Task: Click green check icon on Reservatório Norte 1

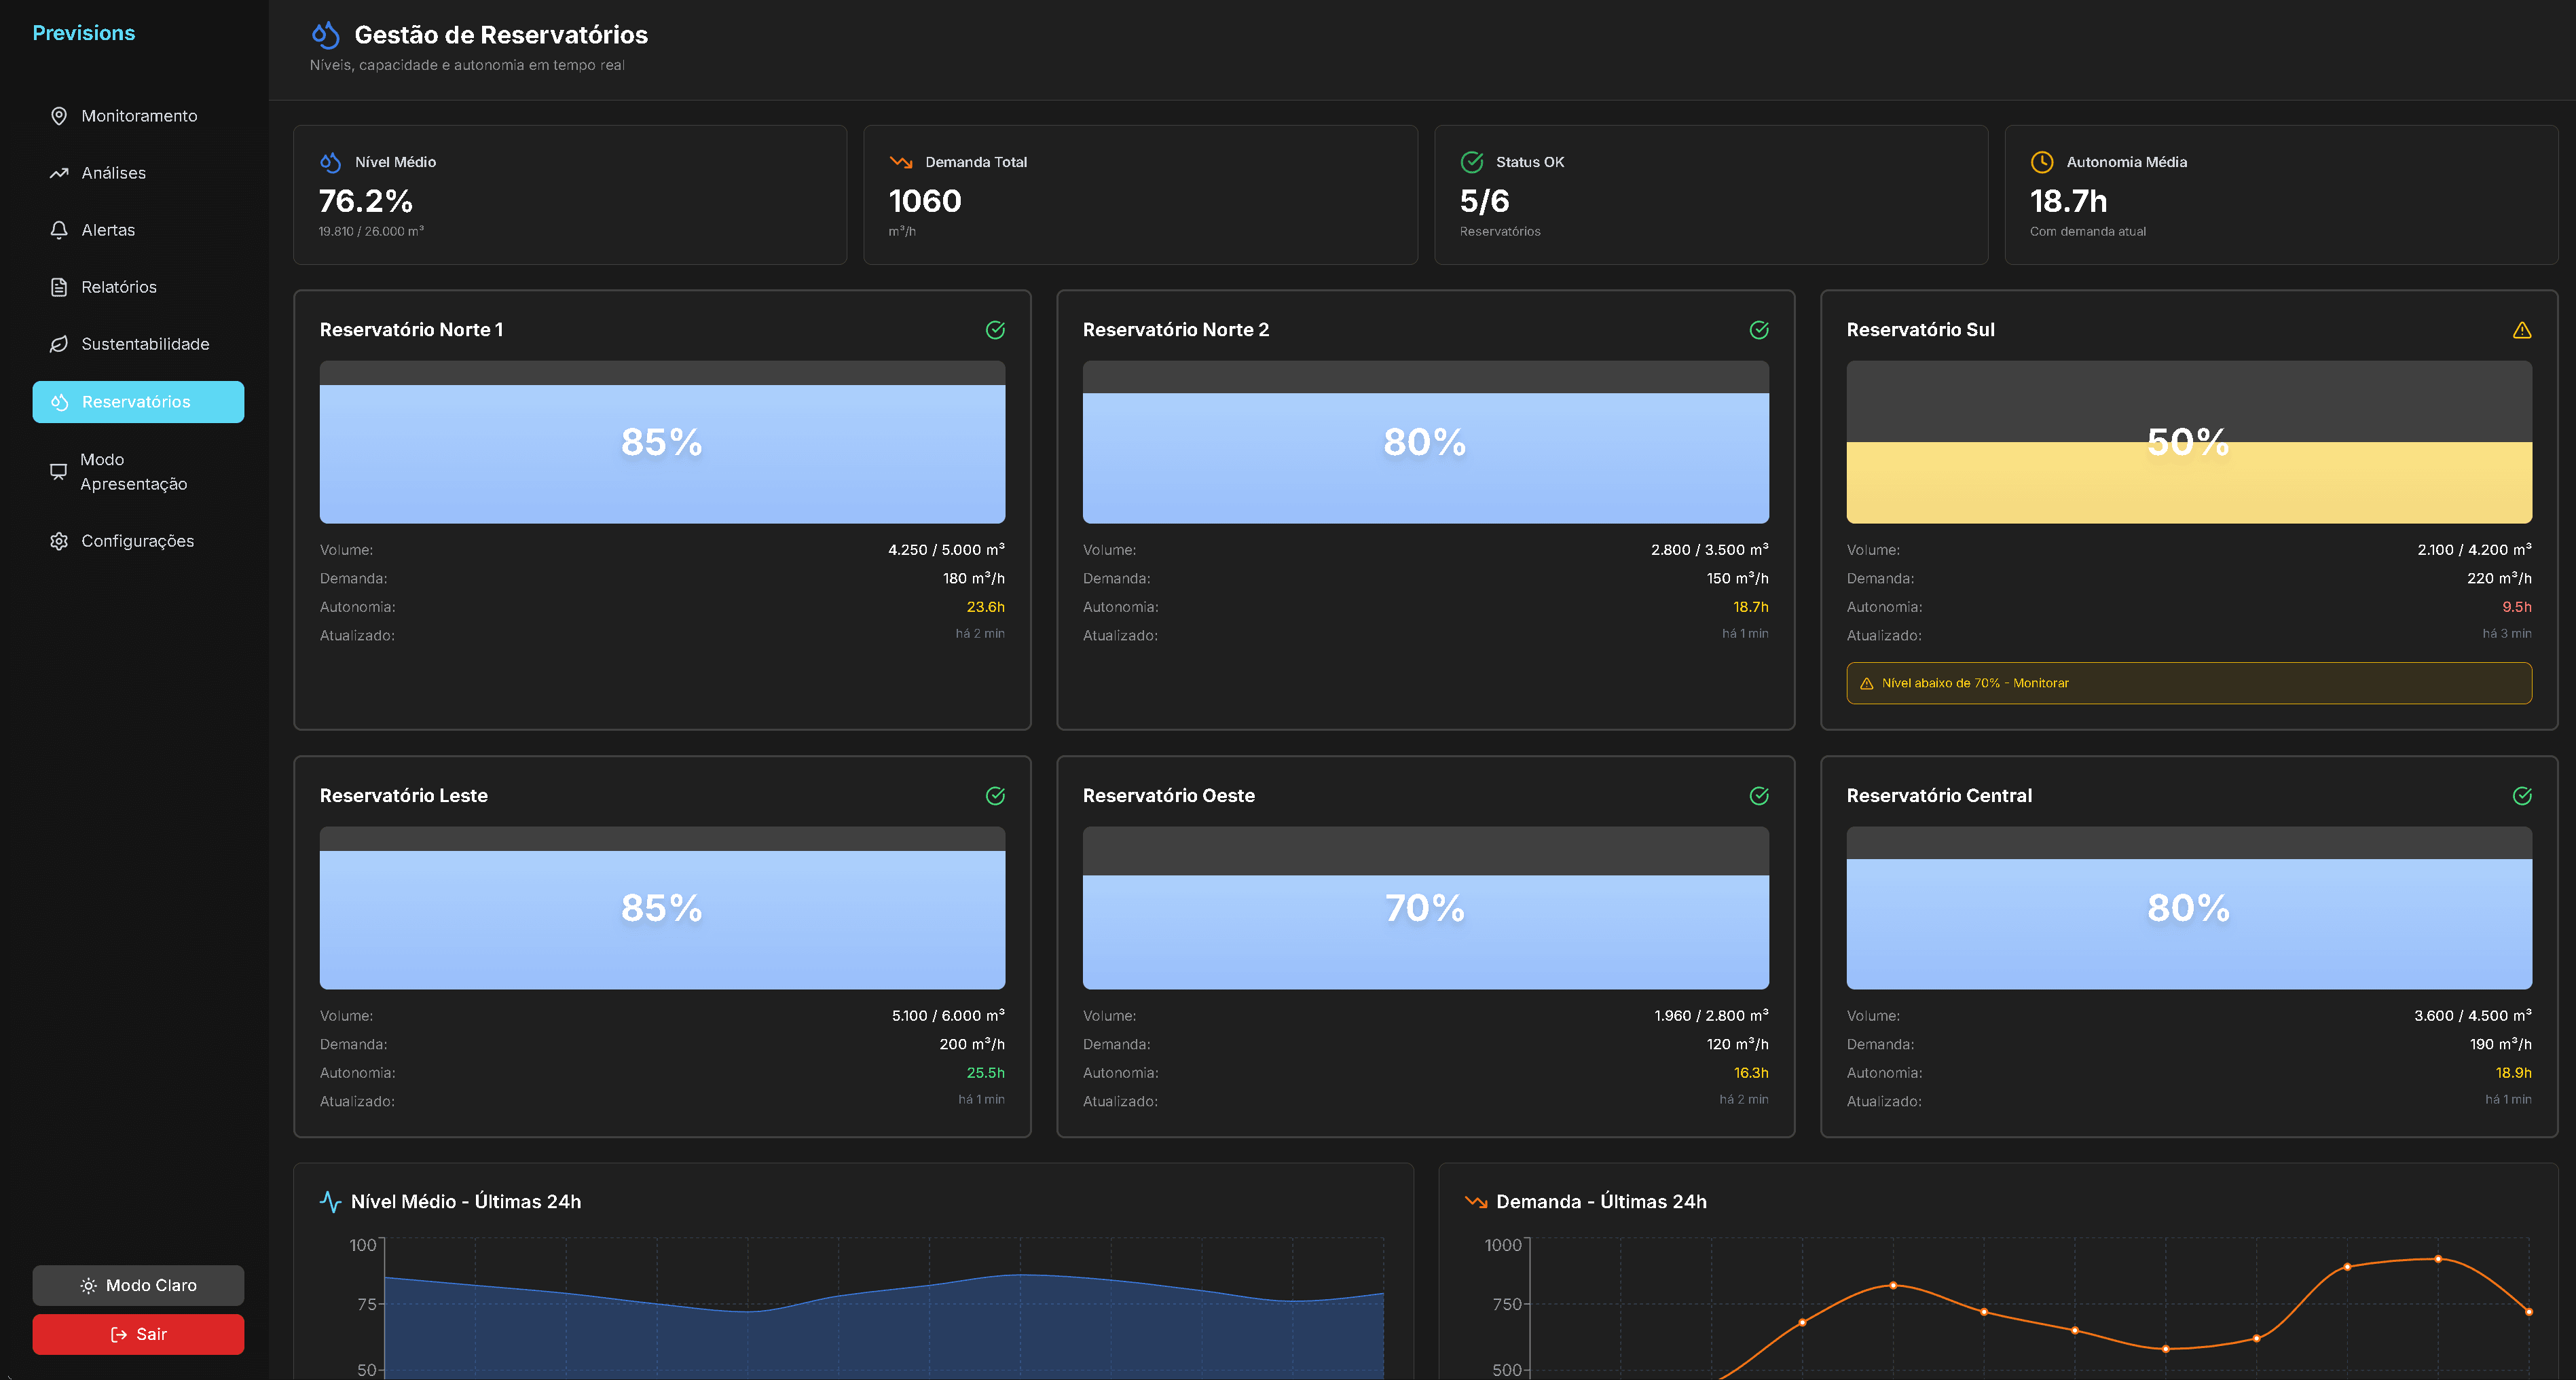Action: [995, 330]
